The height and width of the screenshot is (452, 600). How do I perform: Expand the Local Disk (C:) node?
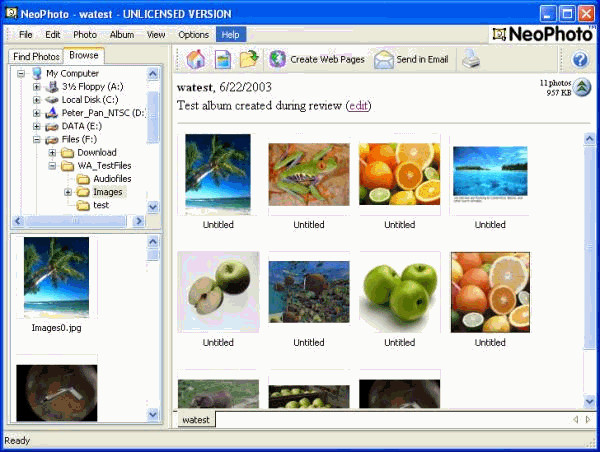(x=37, y=100)
